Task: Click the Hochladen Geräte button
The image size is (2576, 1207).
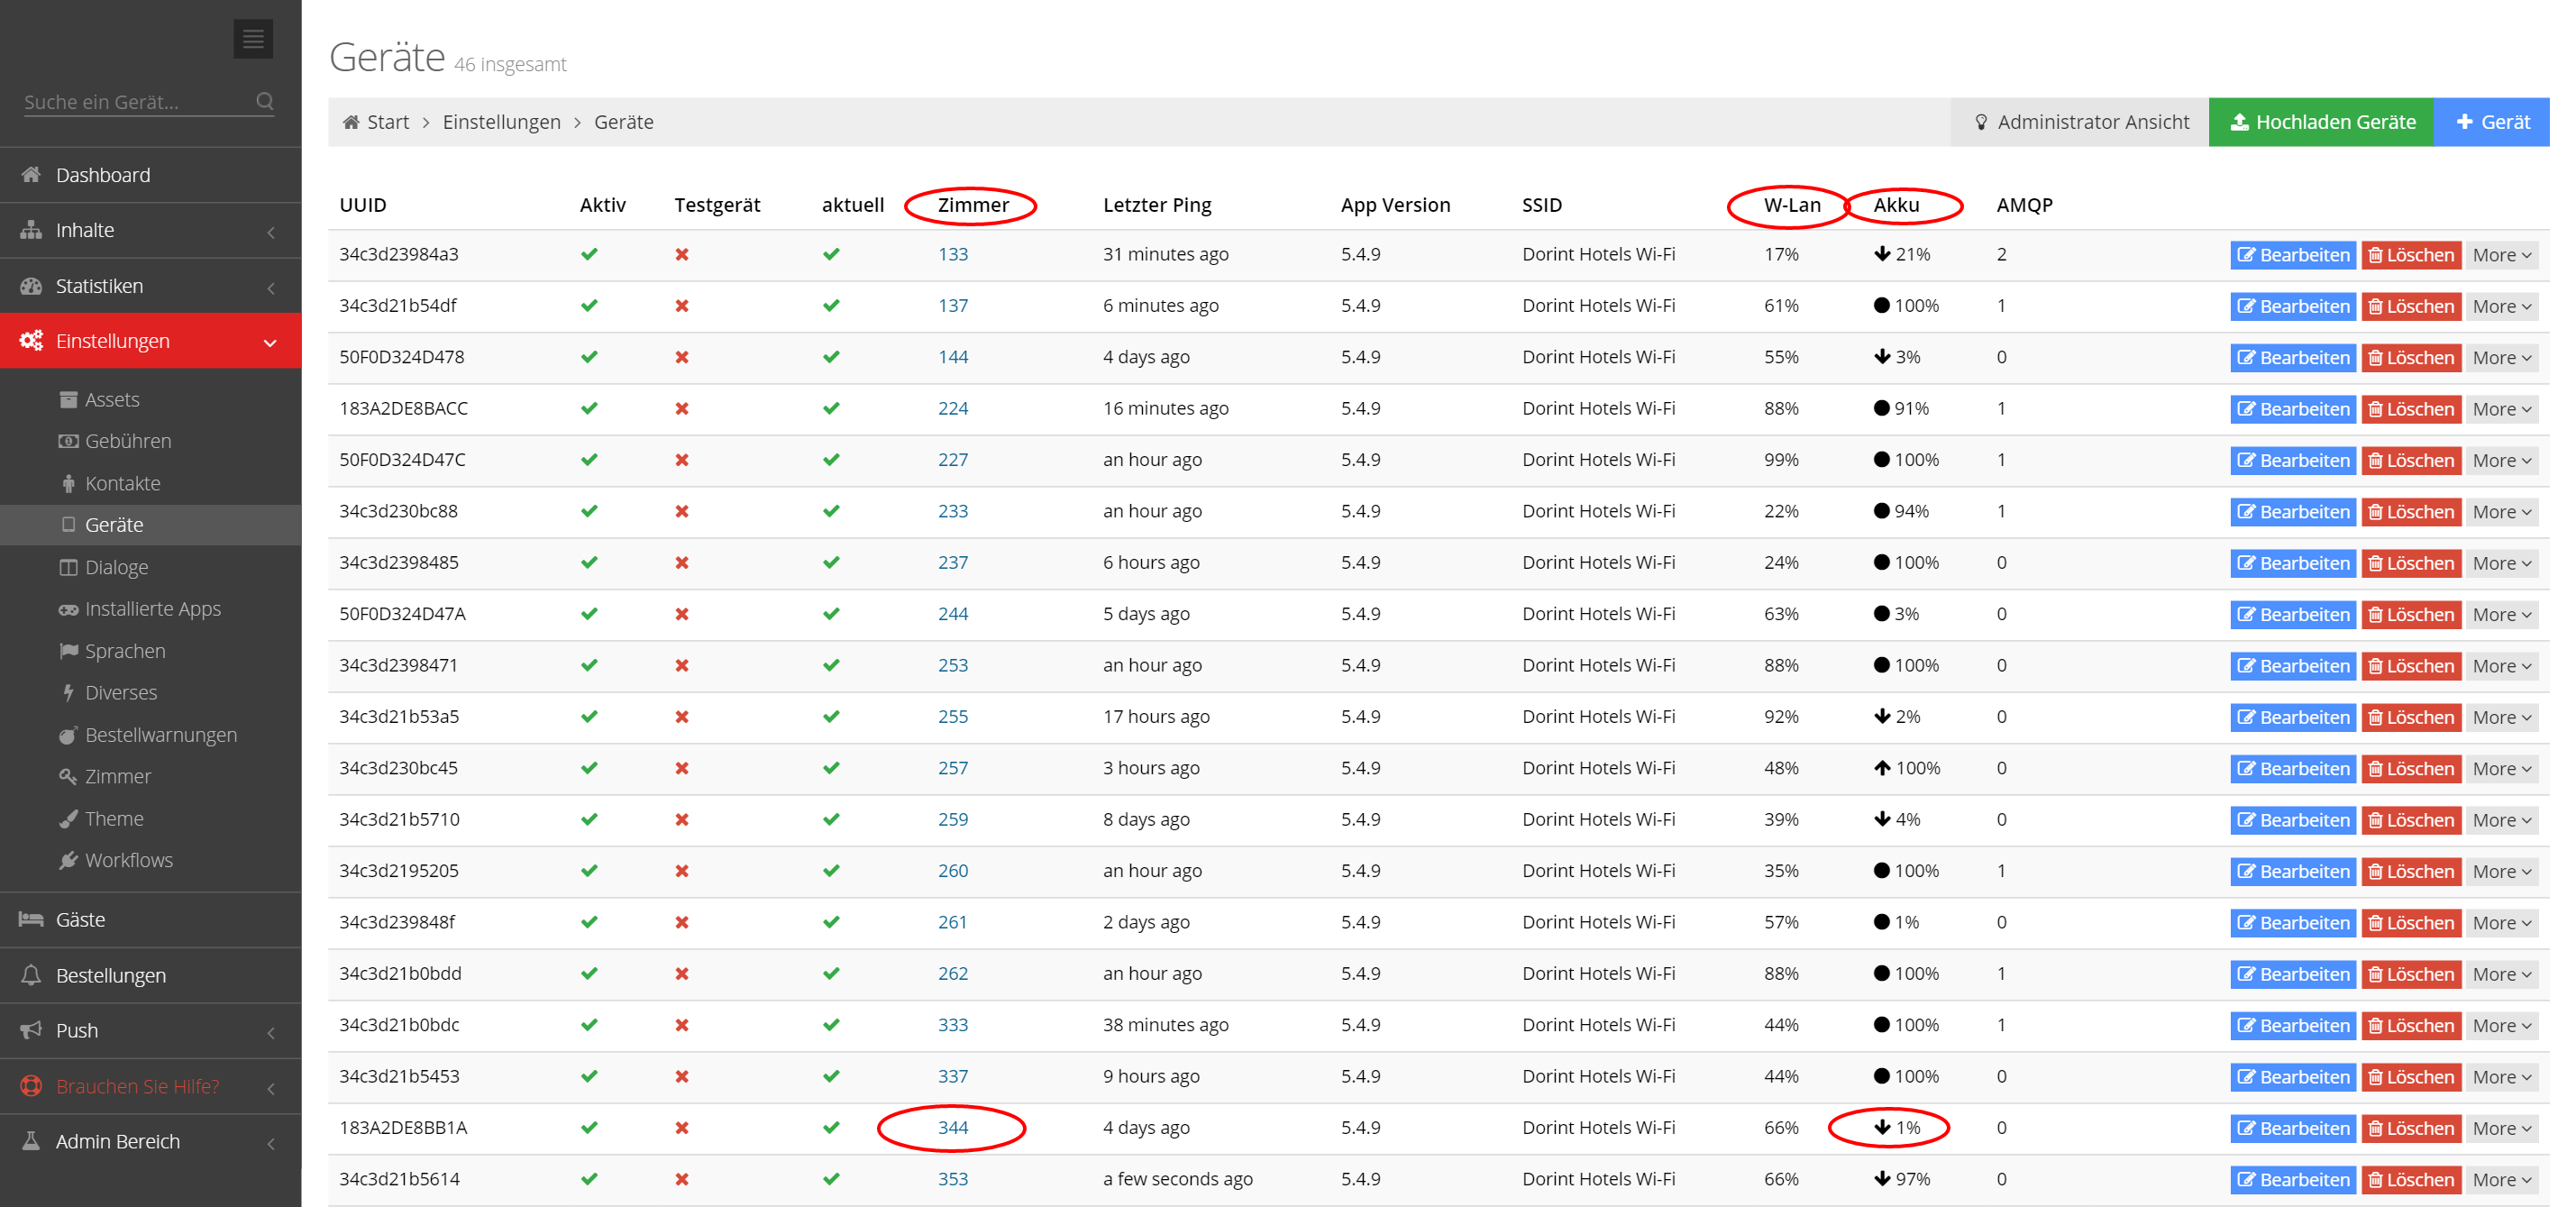Action: tap(2320, 122)
